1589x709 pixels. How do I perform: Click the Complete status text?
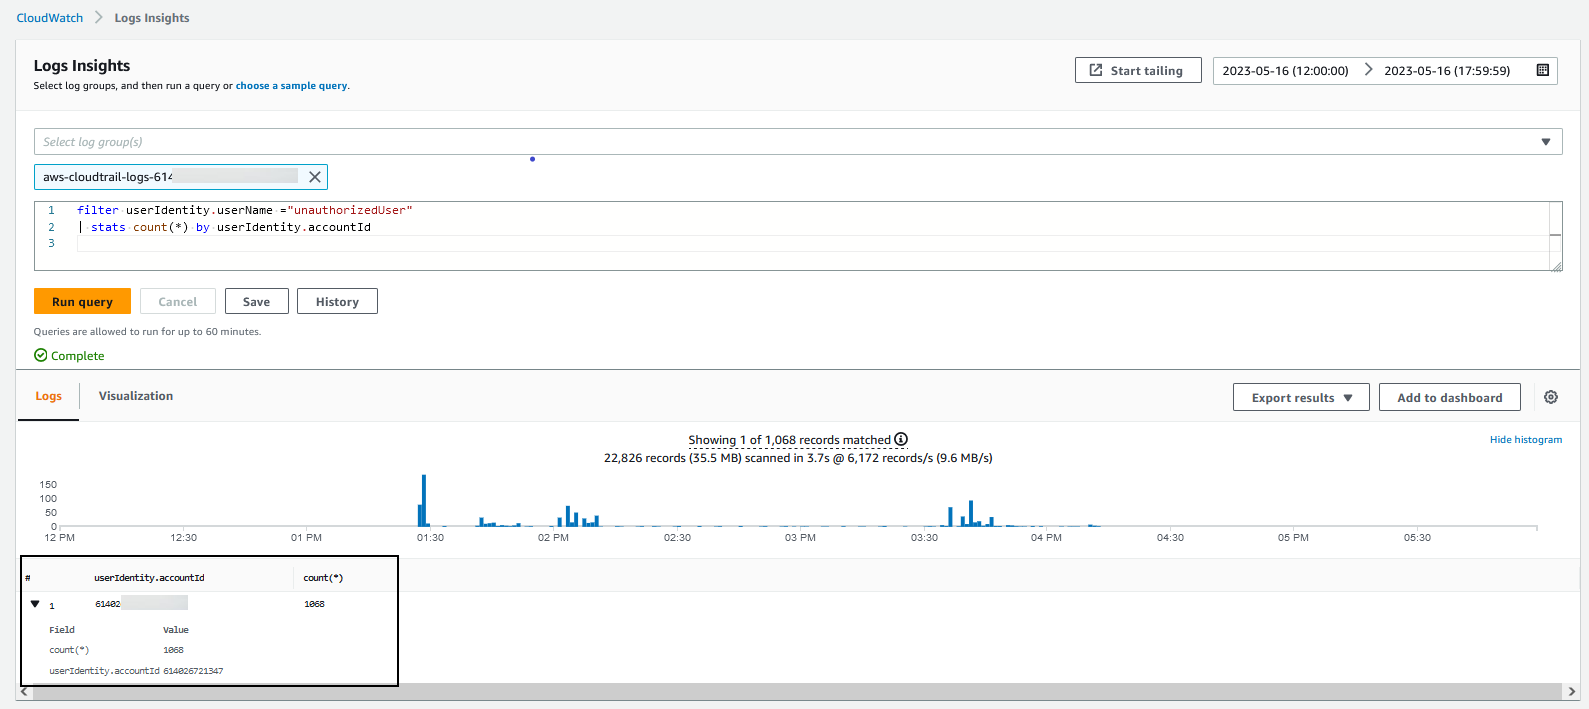77,356
